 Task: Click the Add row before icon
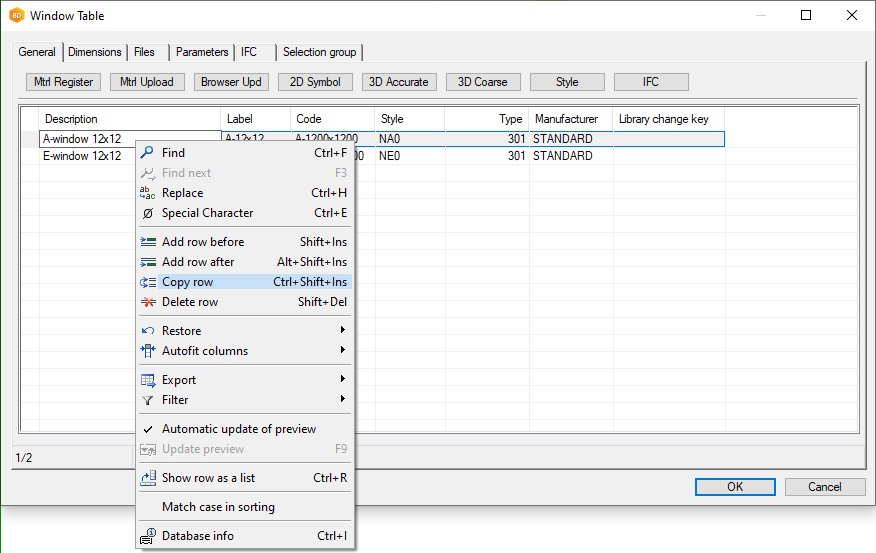point(148,242)
